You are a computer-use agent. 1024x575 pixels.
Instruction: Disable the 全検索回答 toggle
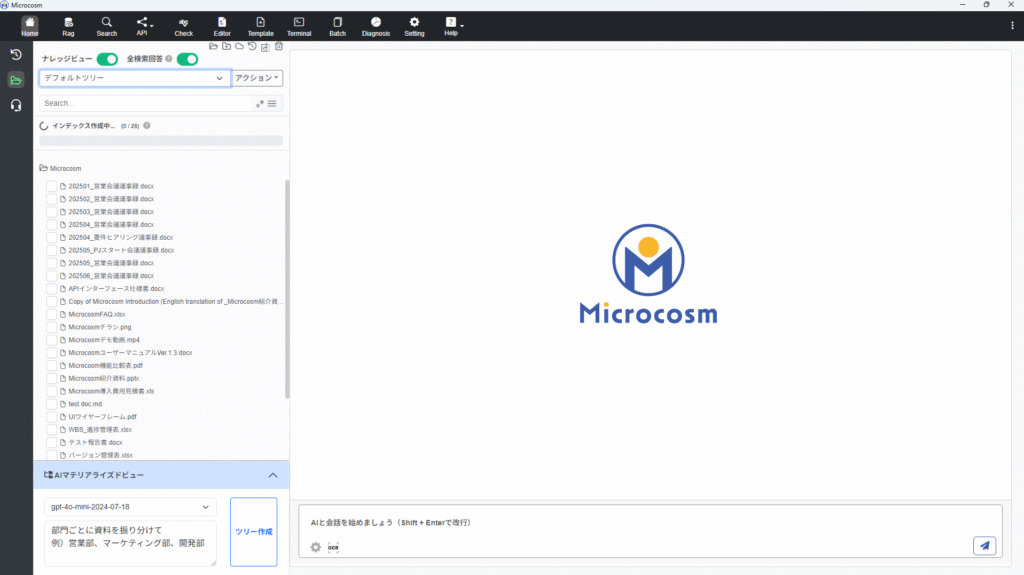point(187,60)
